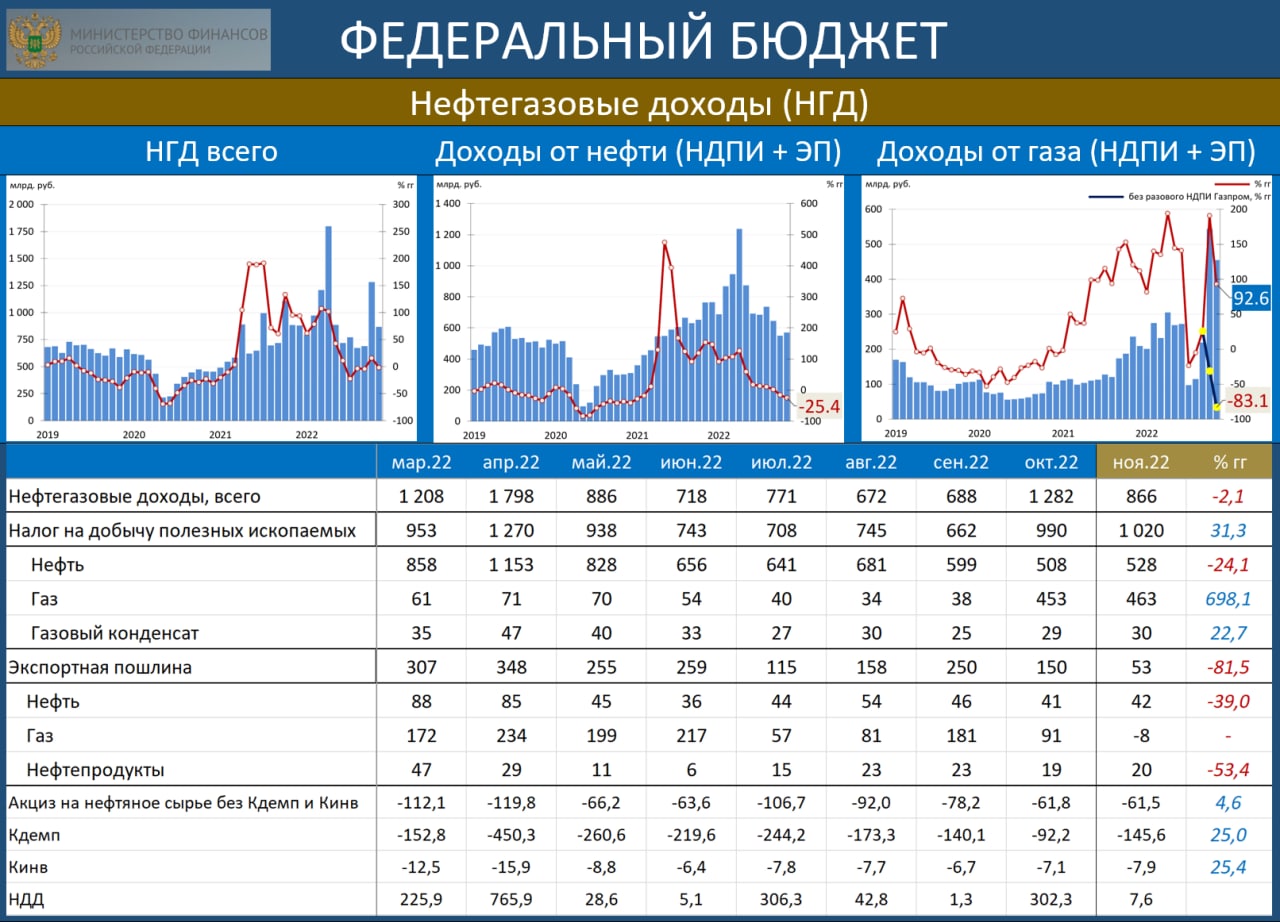Select the "ноя.22" column header

pyautogui.click(x=1141, y=463)
